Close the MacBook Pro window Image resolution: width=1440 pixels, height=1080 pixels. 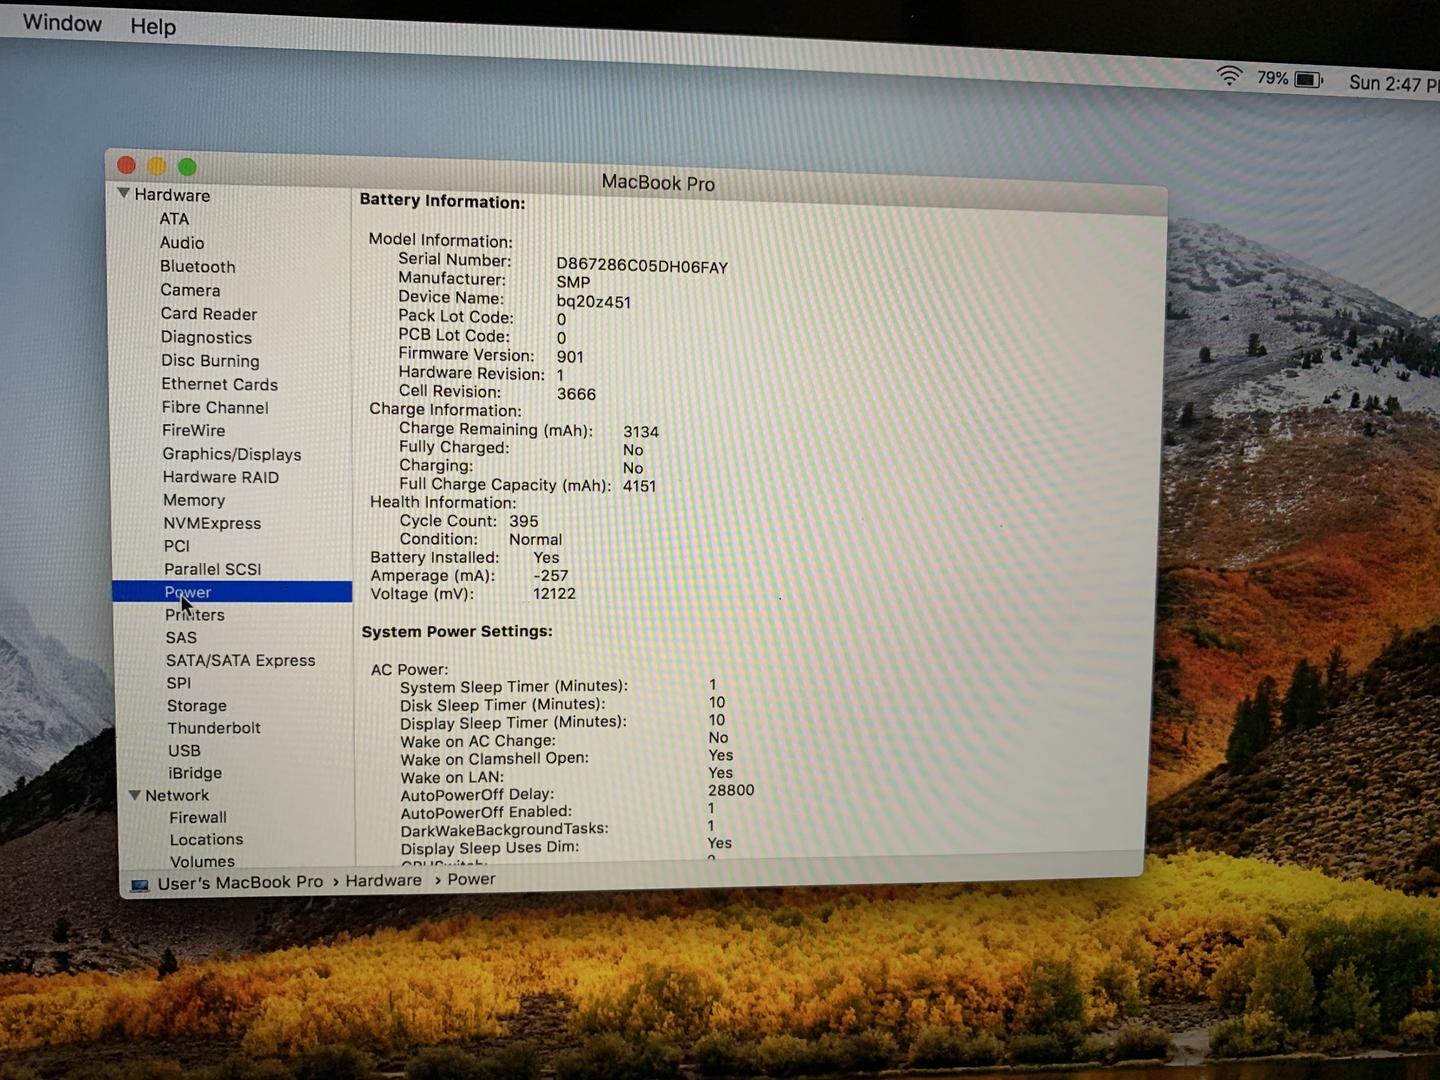tap(126, 165)
